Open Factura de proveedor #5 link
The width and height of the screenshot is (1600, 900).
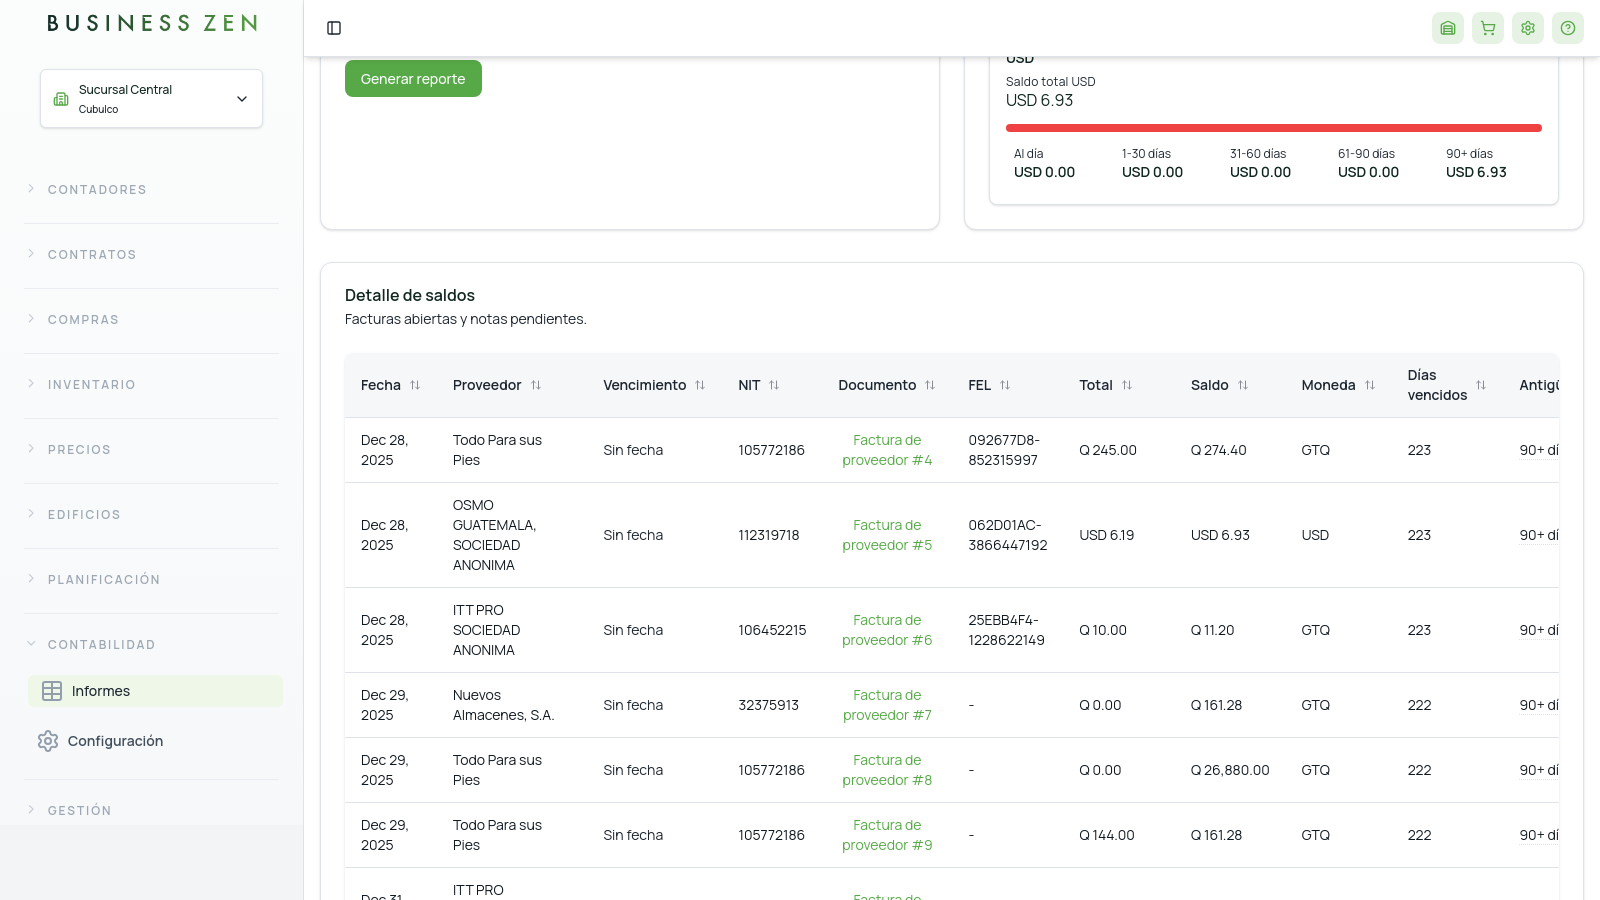point(887,535)
